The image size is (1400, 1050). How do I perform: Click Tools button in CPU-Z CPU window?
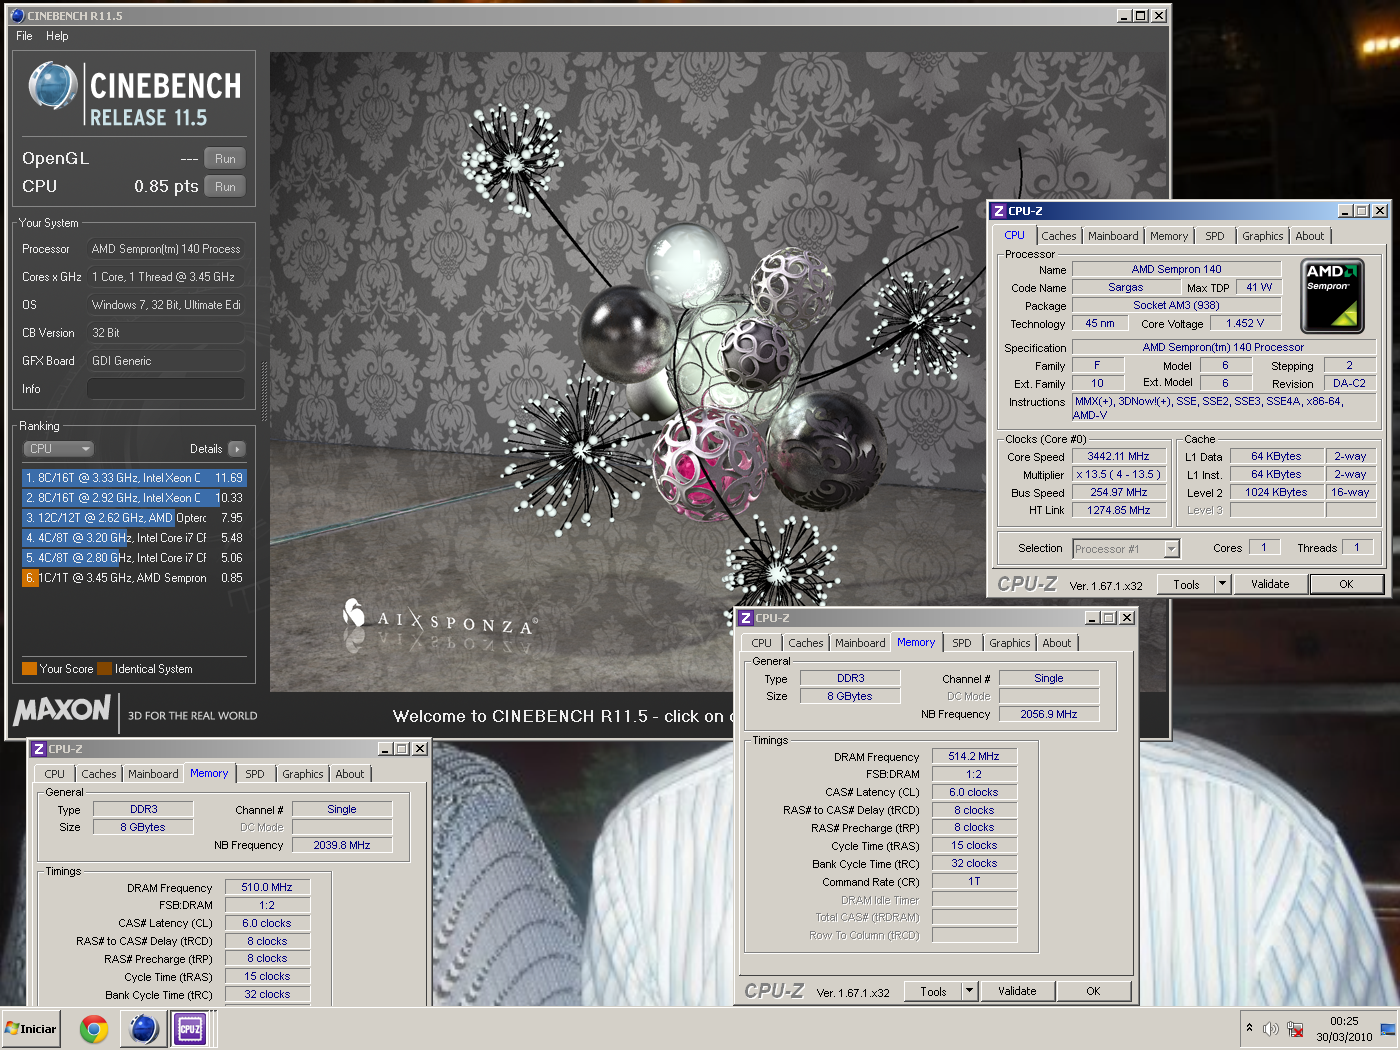tap(1186, 585)
